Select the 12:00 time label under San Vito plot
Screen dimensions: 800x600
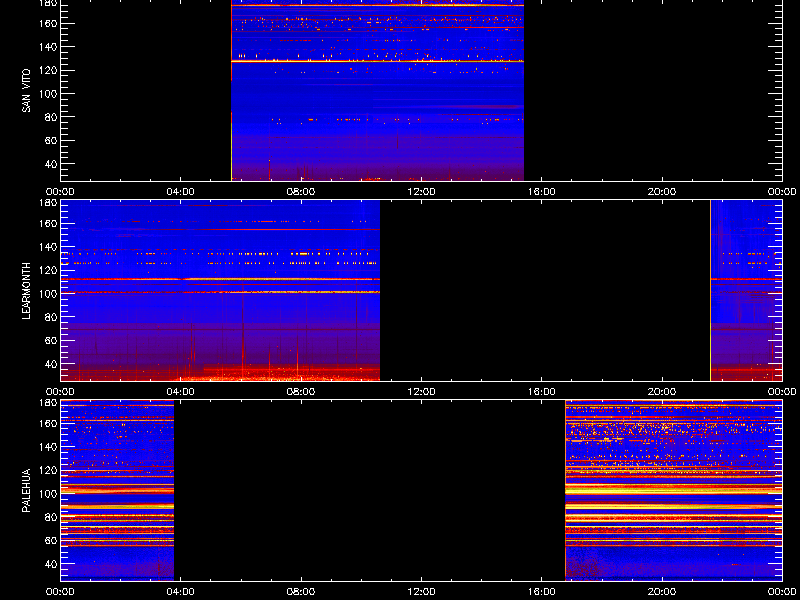tap(421, 192)
